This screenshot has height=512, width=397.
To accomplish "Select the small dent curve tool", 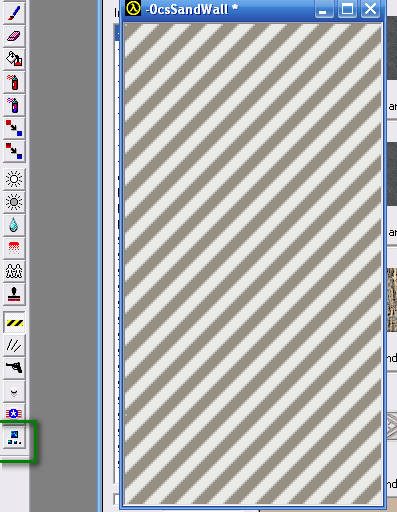I will 14,391.
